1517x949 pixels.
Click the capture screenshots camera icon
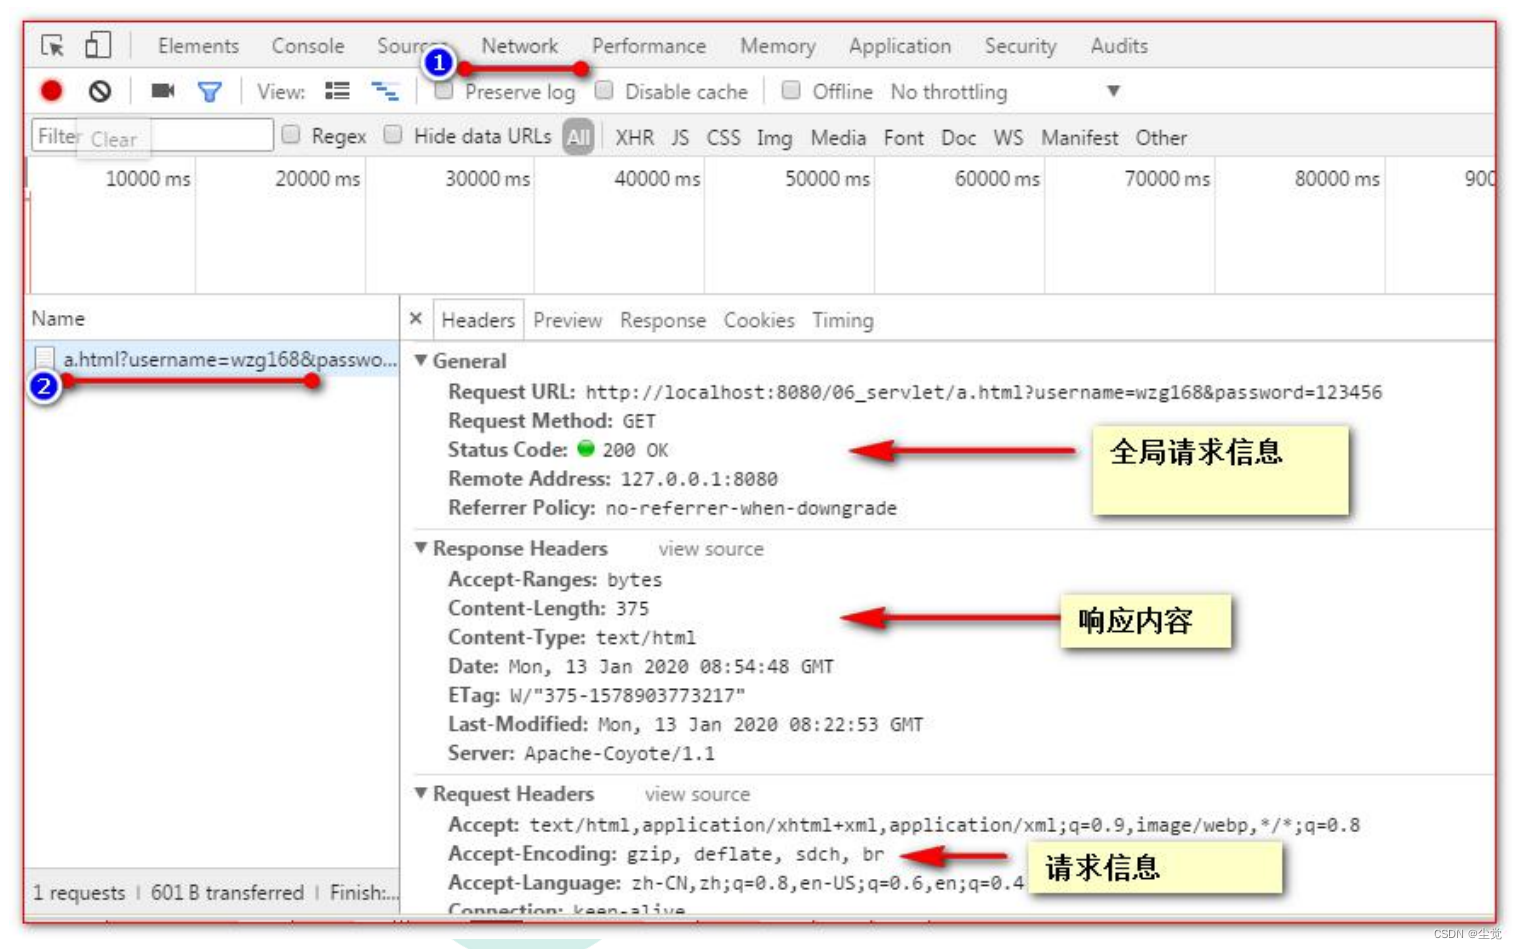tap(164, 91)
